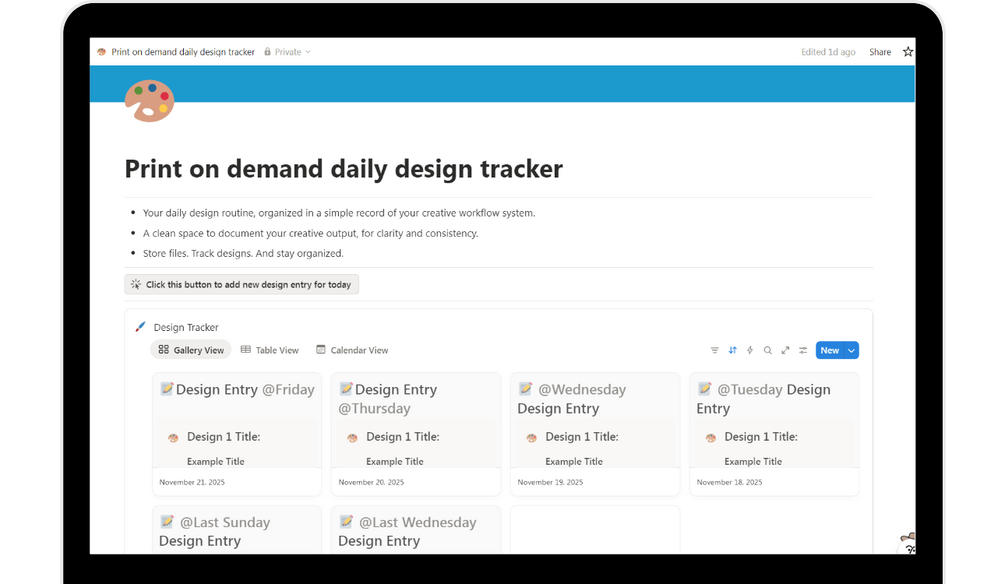
Task: Click the paintbrush icon beside Design Tracker
Action: [x=140, y=327]
